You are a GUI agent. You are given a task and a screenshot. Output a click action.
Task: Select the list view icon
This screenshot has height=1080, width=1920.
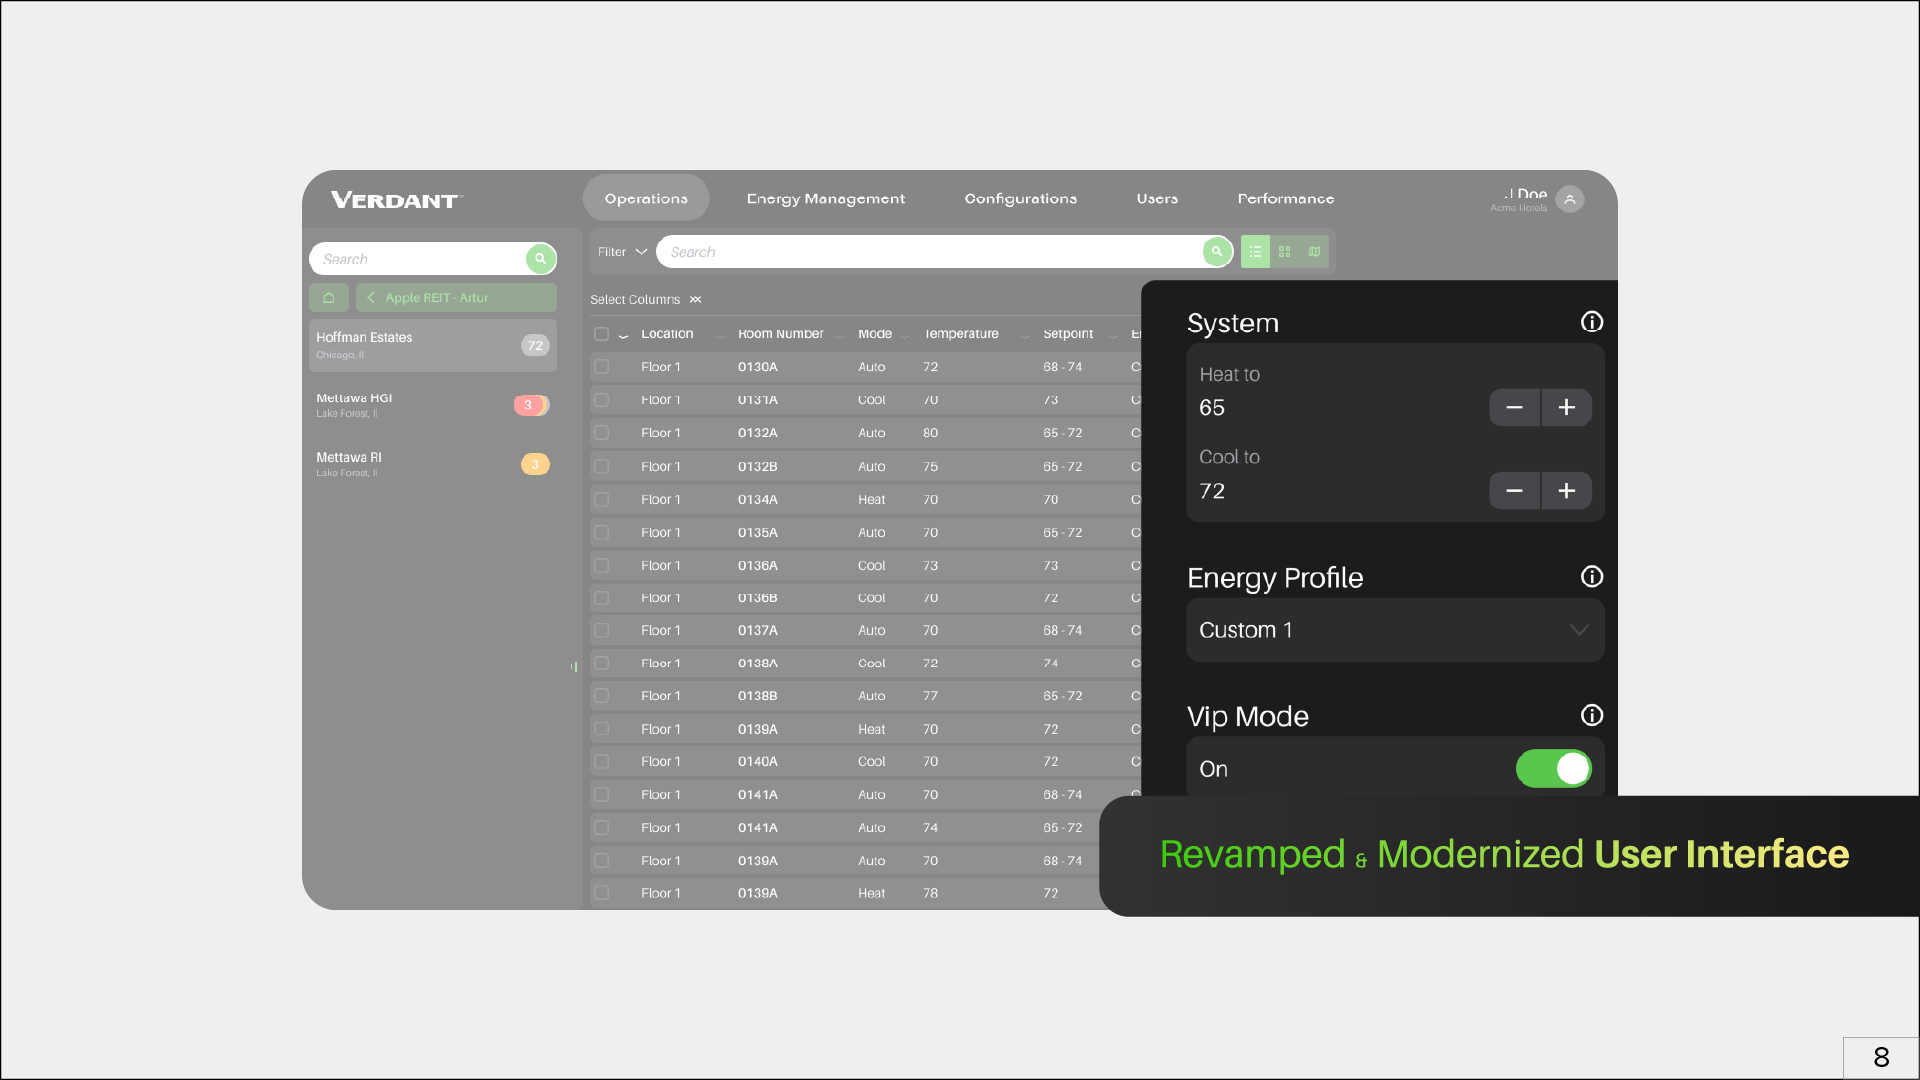coord(1255,252)
